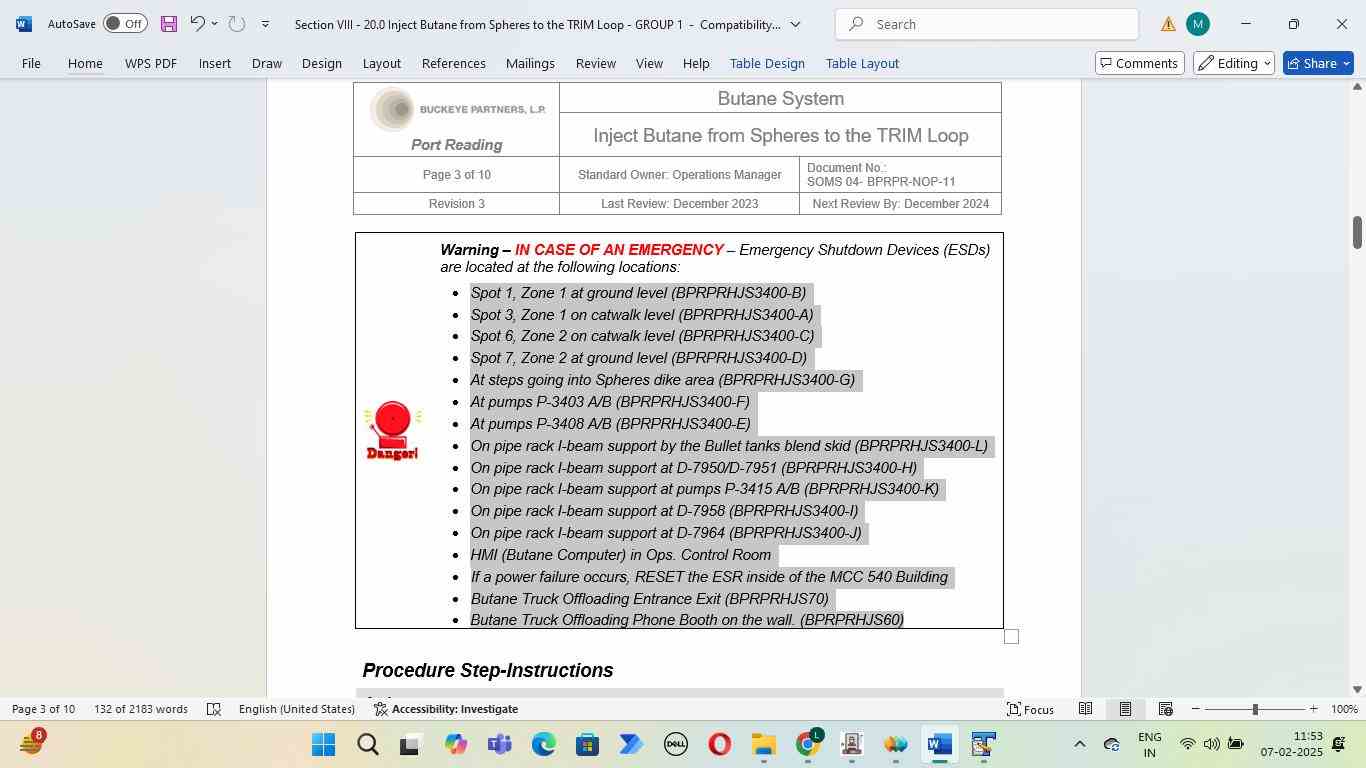The width and height of the screenshot is (1366, 768).
Task: Switch to the Insert tab
Action: (x=215, y=63)
